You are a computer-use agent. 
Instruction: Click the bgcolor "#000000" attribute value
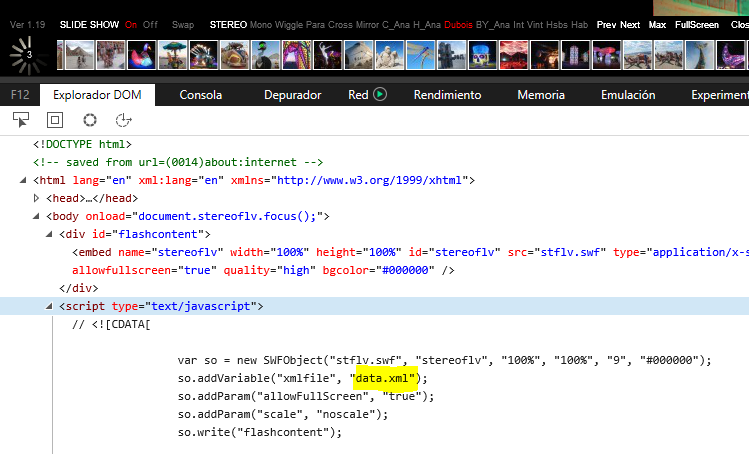click(x=405, y=270)
